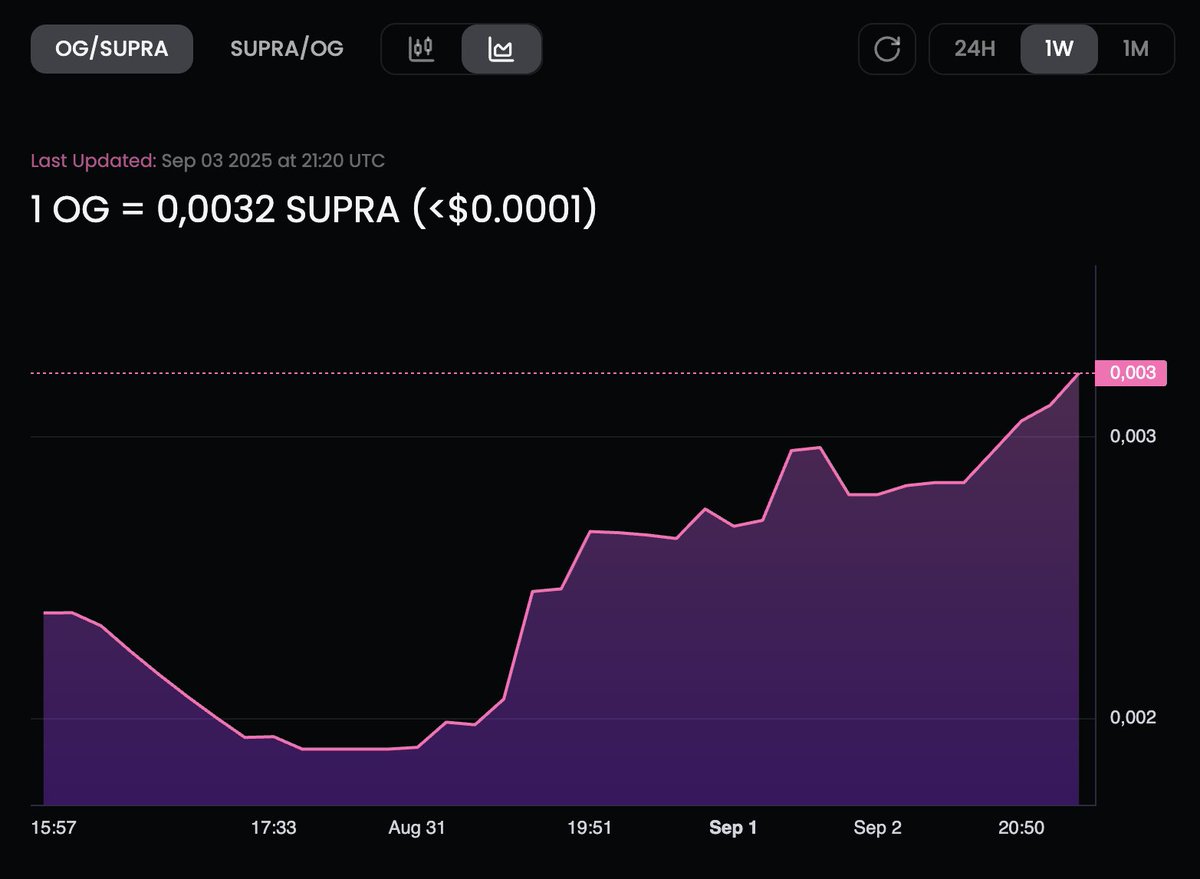Screen dimensions: 1200x879
Task: Click the 1 OG = 0,0032 SUPRA price
Action: (314, 210)
